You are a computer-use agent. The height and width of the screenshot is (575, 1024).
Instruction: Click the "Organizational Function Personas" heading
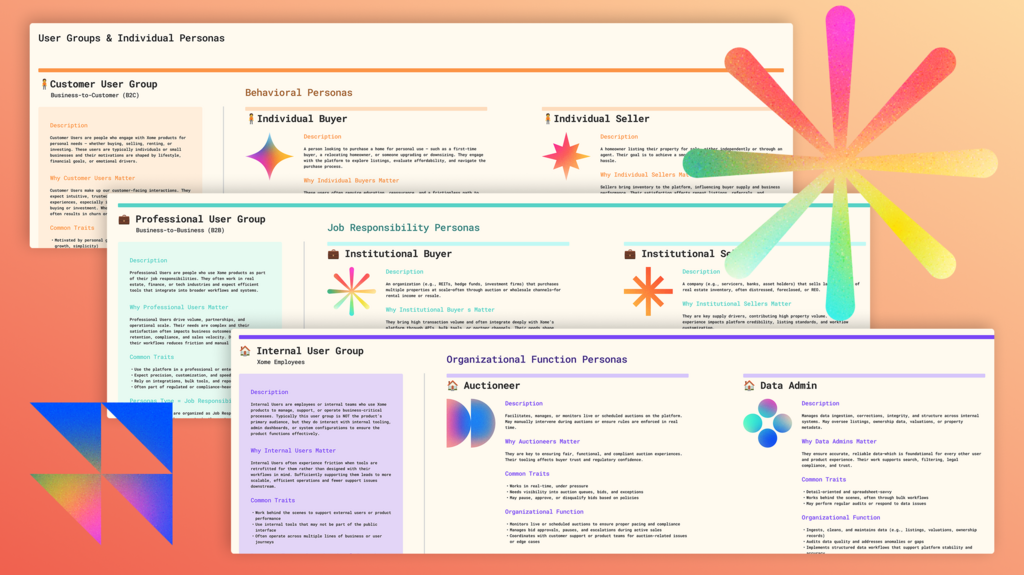536,359
